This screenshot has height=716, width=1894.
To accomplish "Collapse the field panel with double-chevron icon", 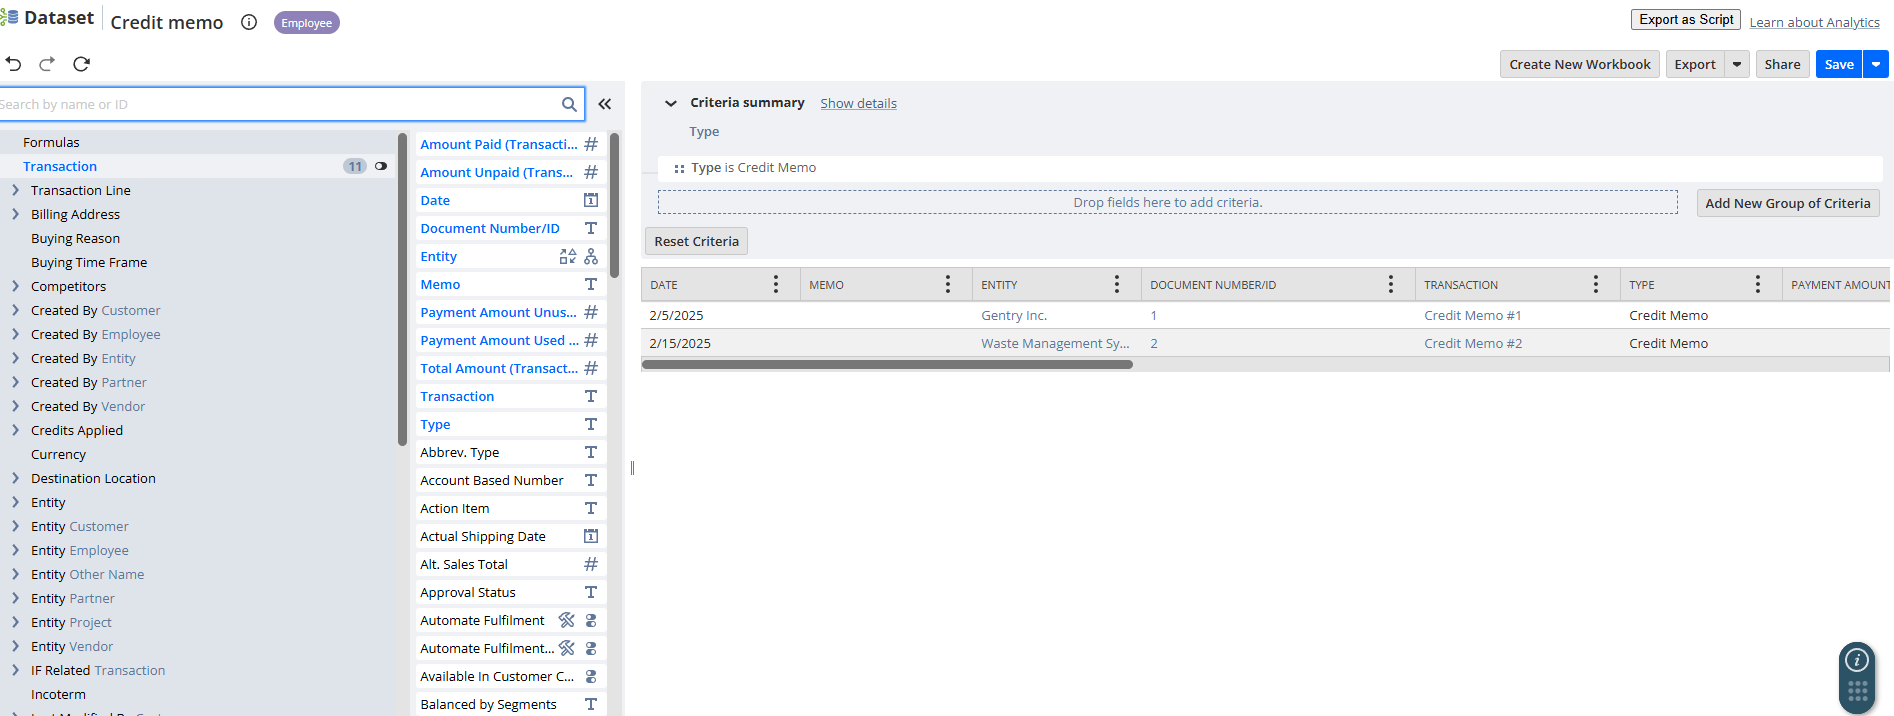I will [605, 104].
